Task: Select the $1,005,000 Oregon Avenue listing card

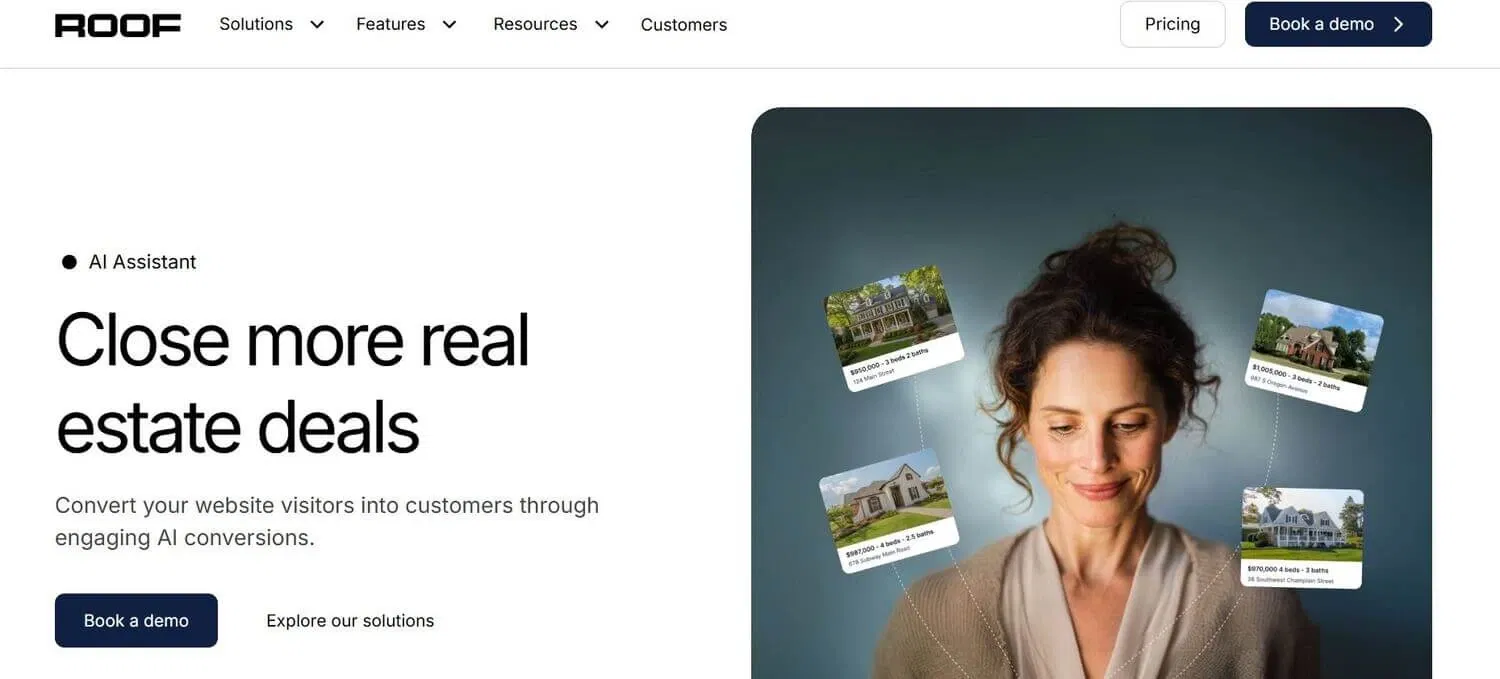Action: coord(1316,351)
